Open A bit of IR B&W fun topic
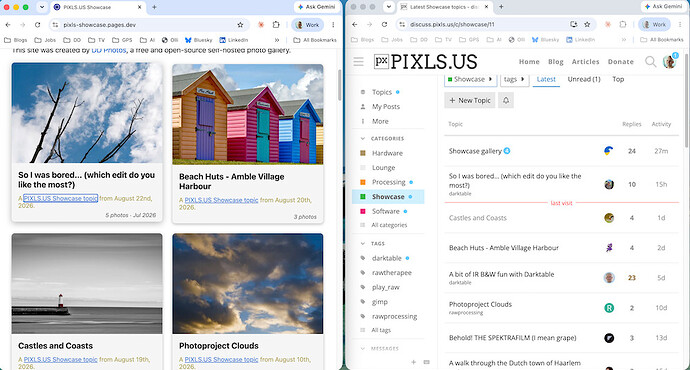This screenshot has height=370, width=690. pos(501,274)
